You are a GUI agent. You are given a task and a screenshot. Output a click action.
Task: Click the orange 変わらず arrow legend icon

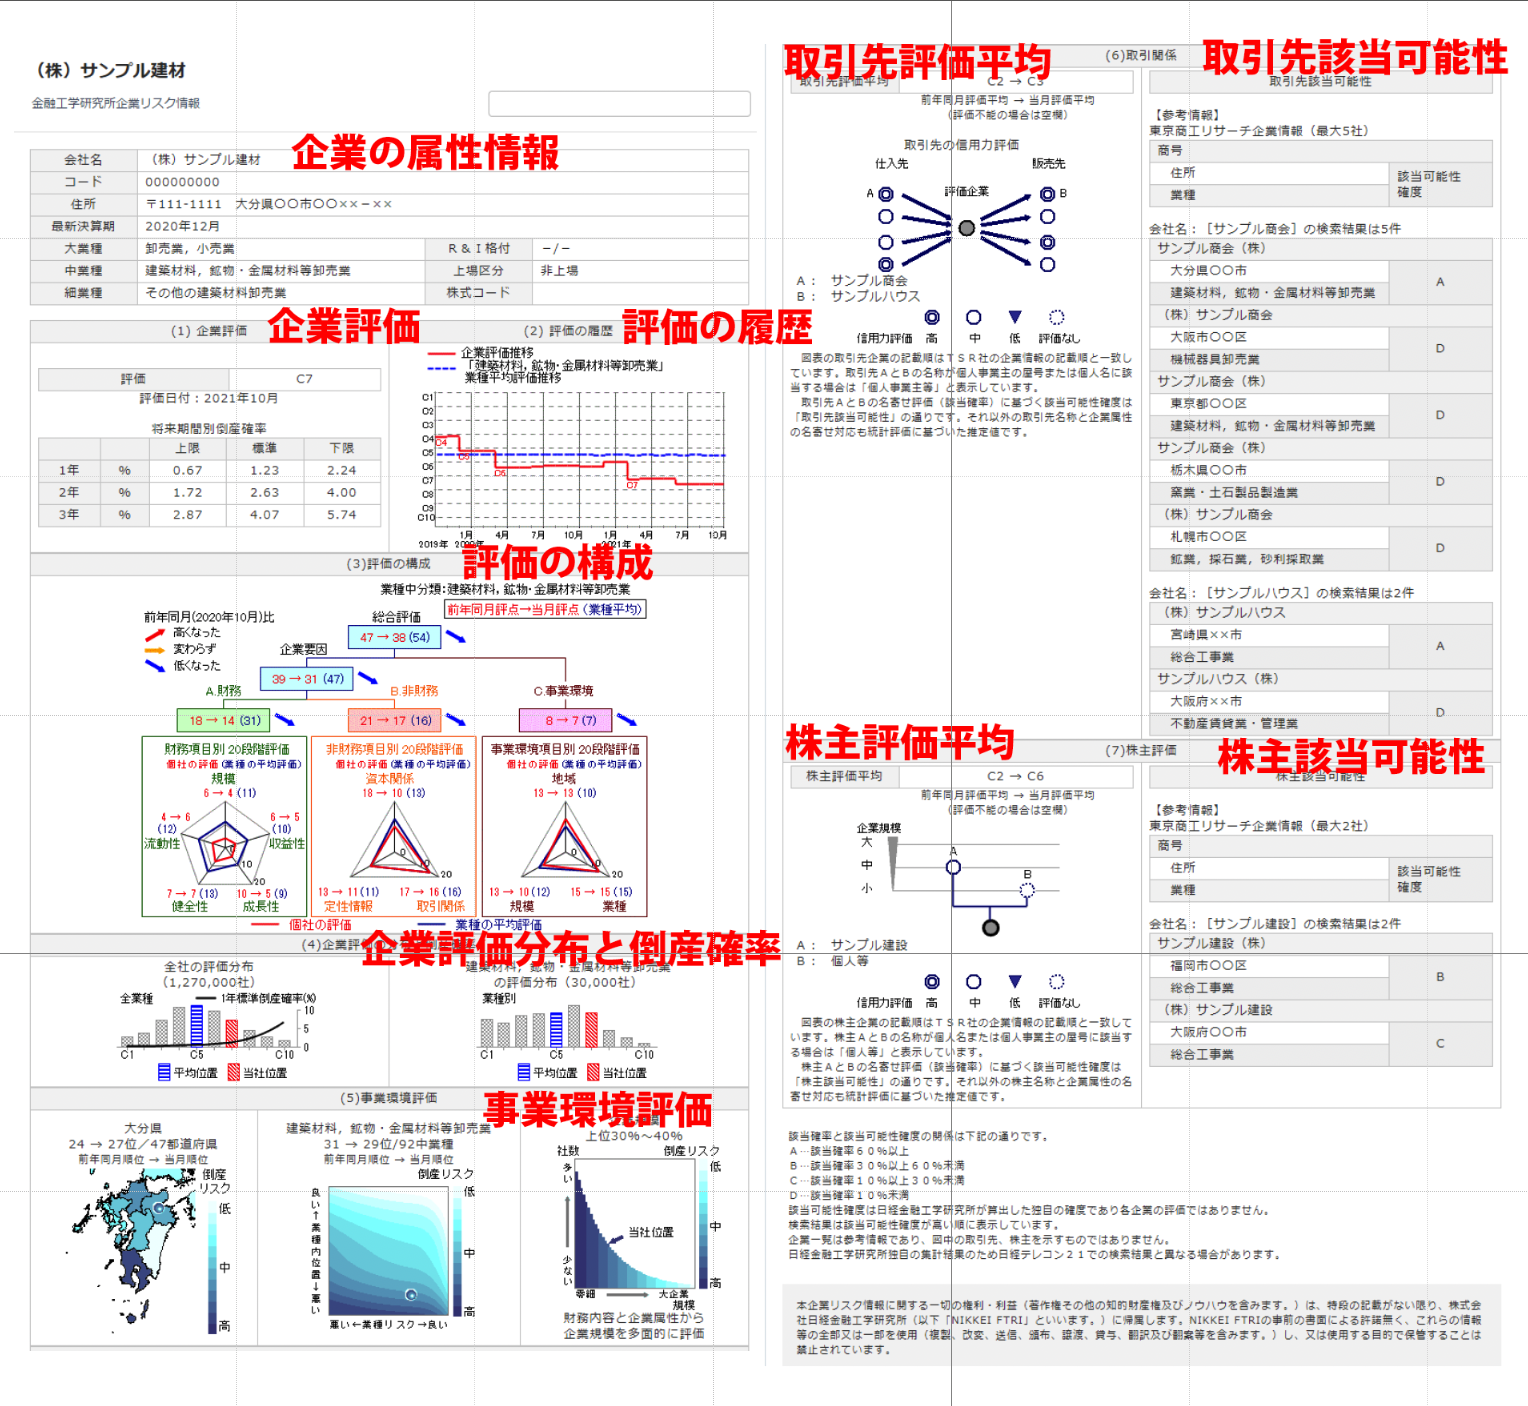(155, 650)
